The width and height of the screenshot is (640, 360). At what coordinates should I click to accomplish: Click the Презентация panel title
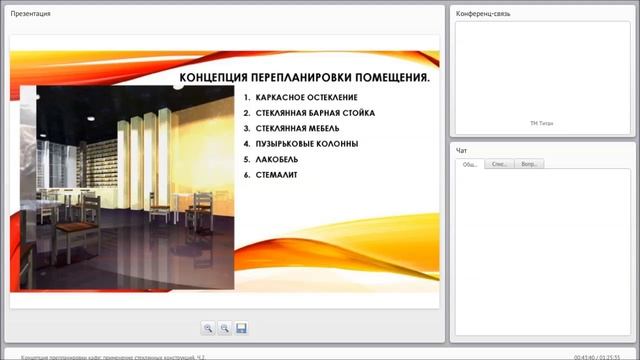(31, 13)
